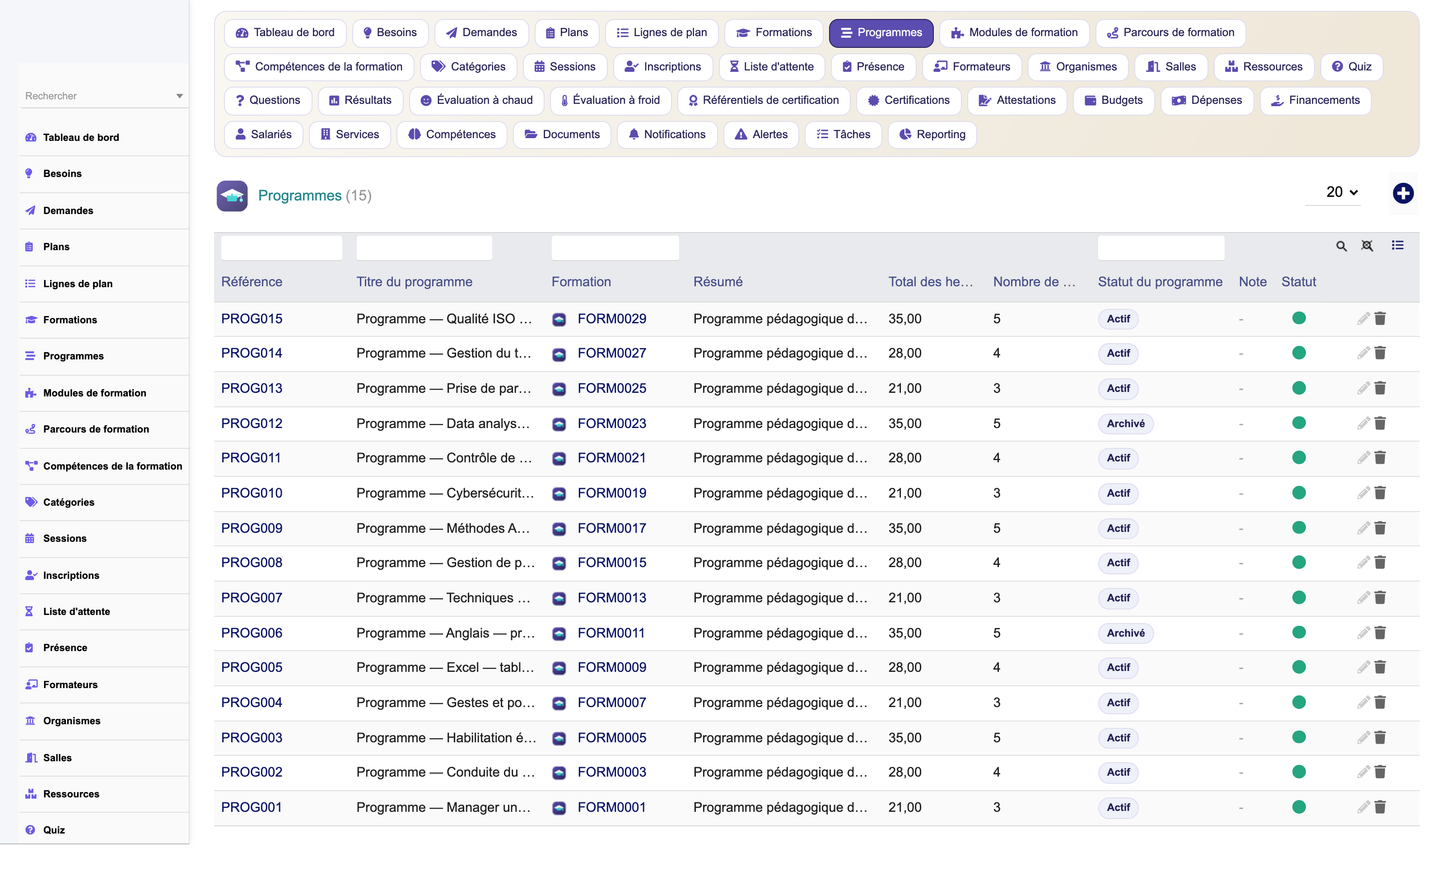Image resolution: width=1445 pixels, height=894 pixels.
Task: Delete PROG007 using its trash icon
Action: pyautogui.click(x=1380, y=598)
